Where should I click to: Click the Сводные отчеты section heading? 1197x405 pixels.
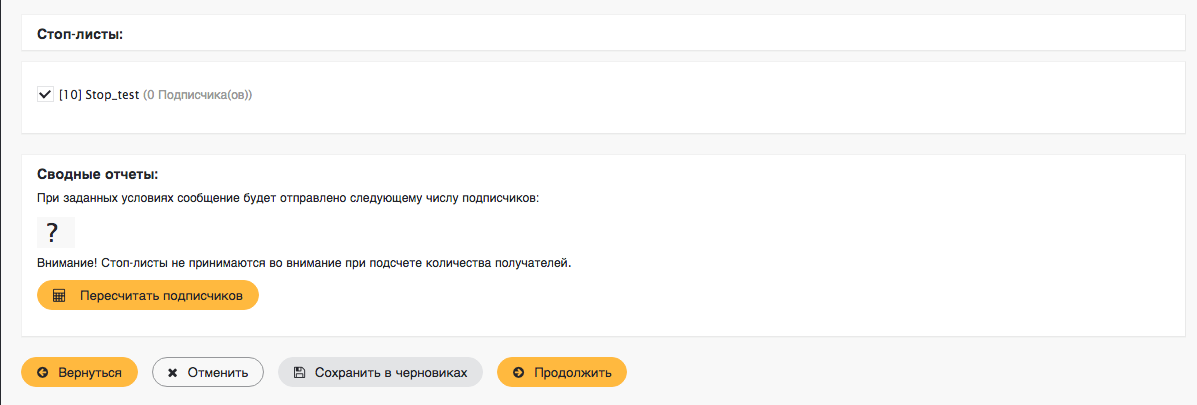point(97,174)
